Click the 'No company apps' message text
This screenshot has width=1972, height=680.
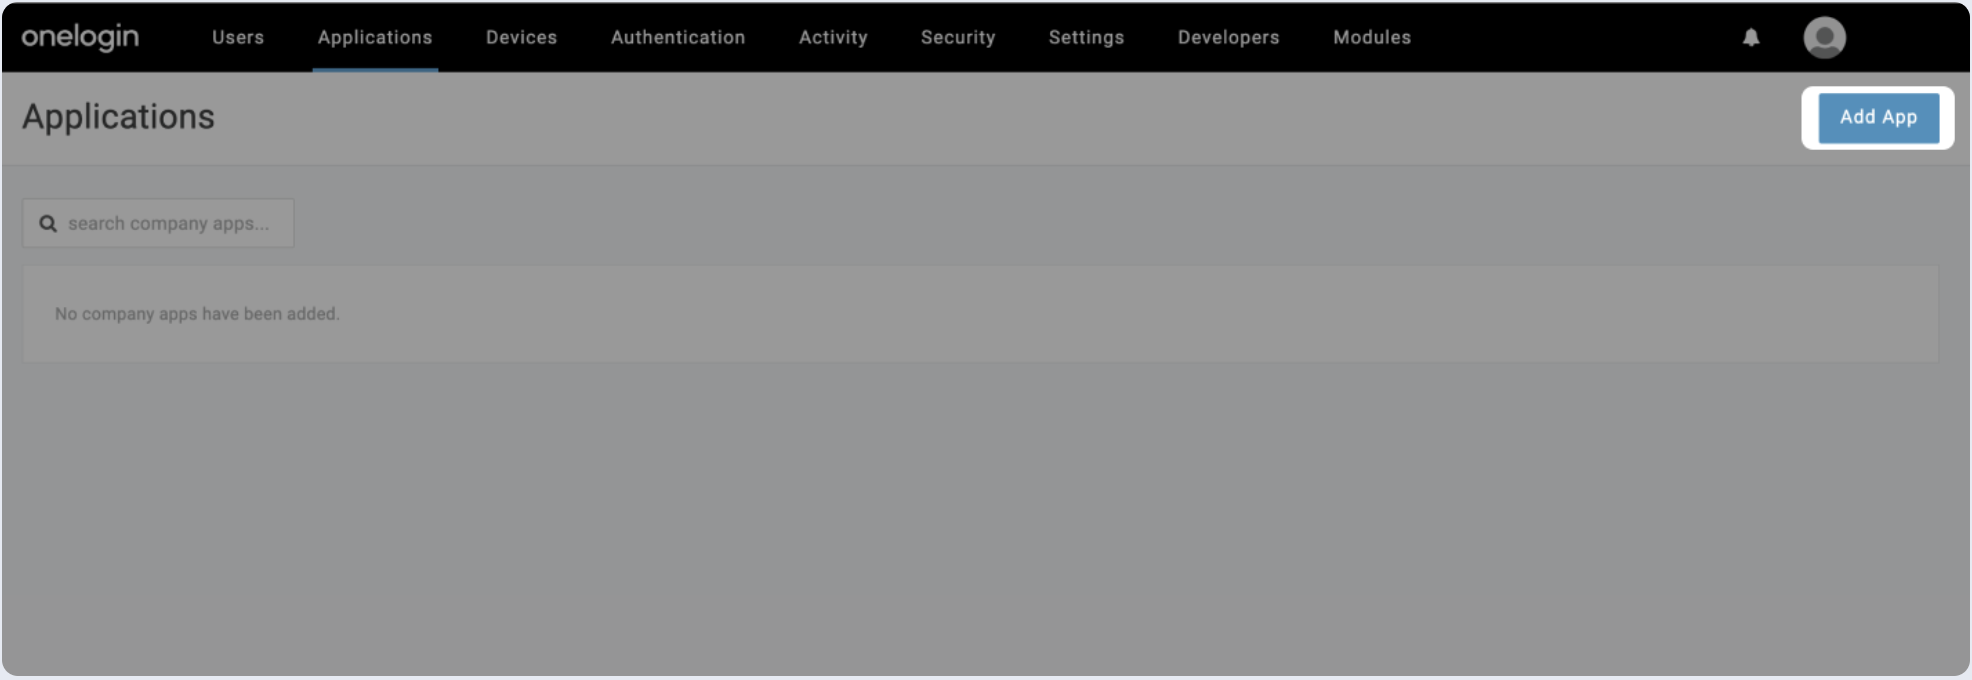coord(197,314)
